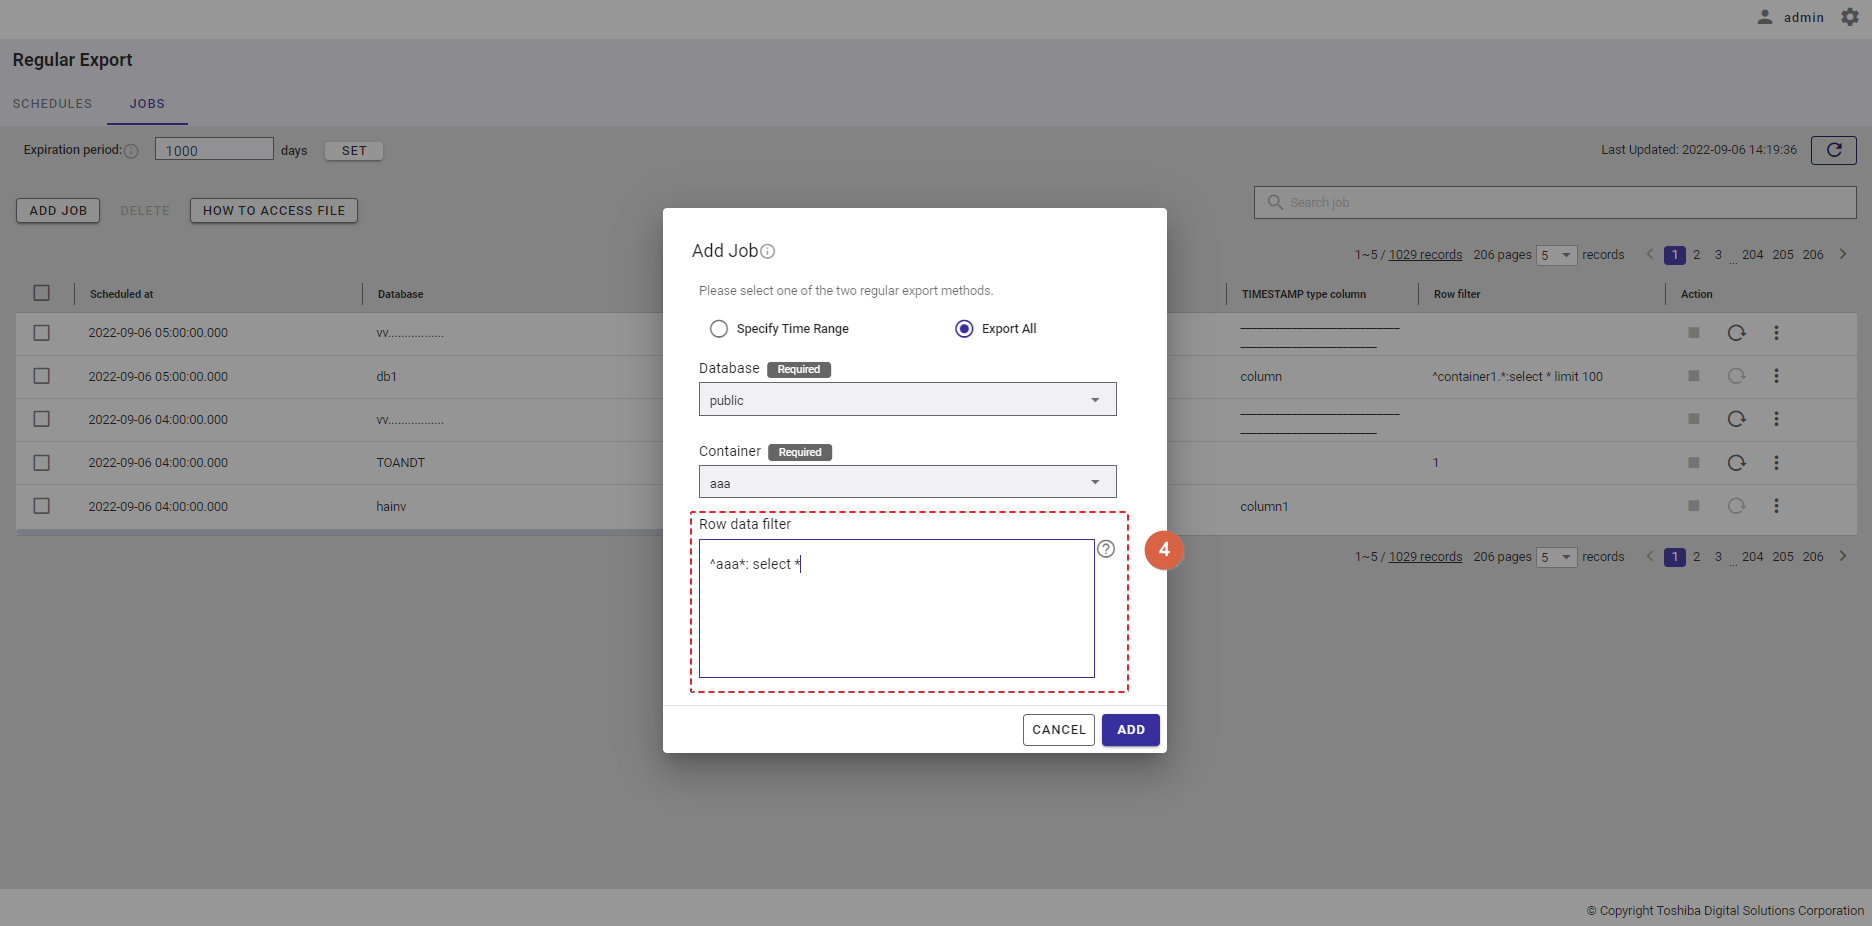This screenshot has width=1872, height=926.
Task: Click info icon beside Add Job title
Action: [768, 252]
